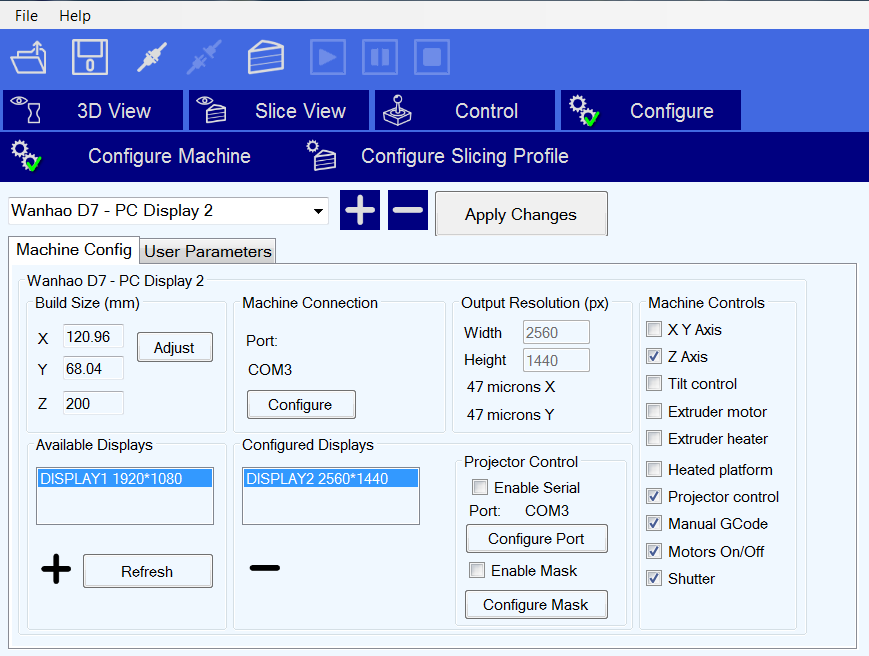Enable the Tilt control checkbox
The image size is (869, 656).
[x=654, y=383]
